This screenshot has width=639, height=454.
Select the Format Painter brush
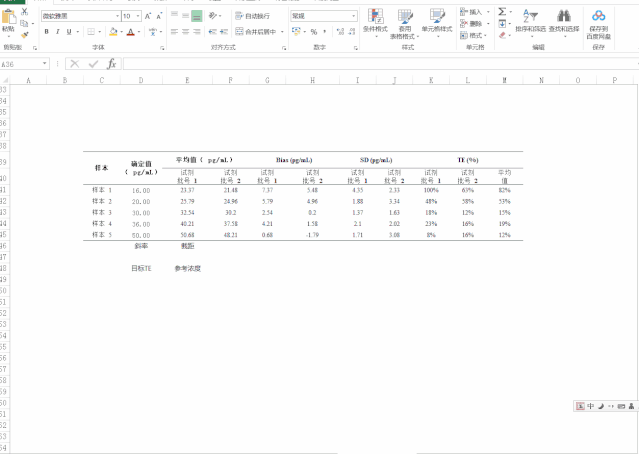pos(24,32)
